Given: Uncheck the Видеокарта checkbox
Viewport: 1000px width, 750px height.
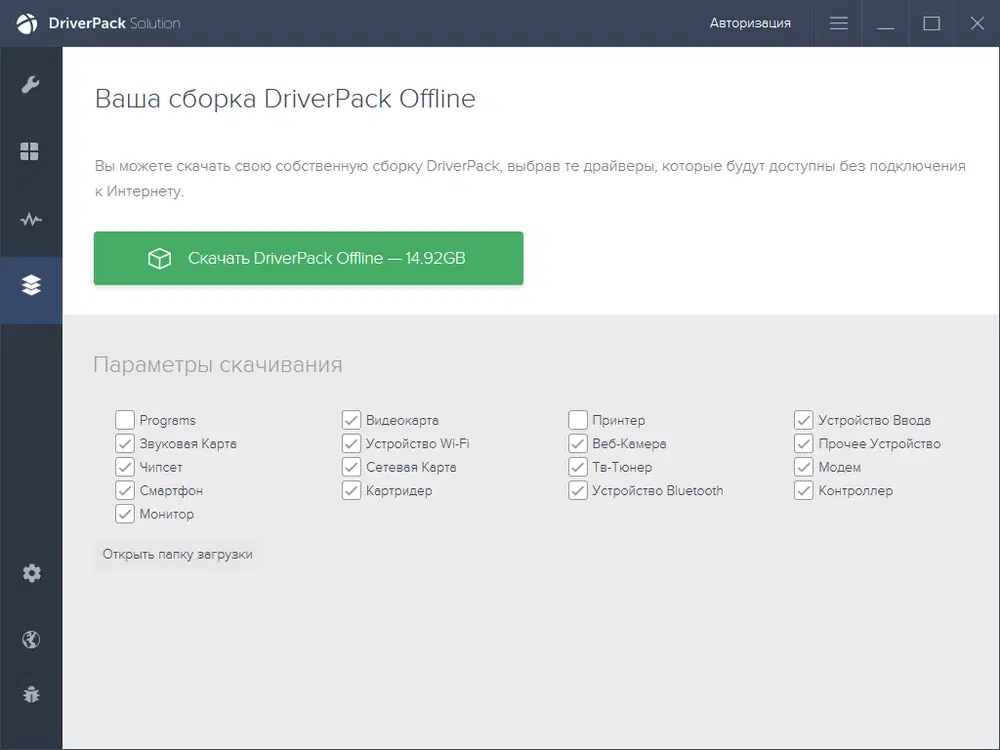Looking at the screenshot, I should pyautogui.click(x=351, y=420).
